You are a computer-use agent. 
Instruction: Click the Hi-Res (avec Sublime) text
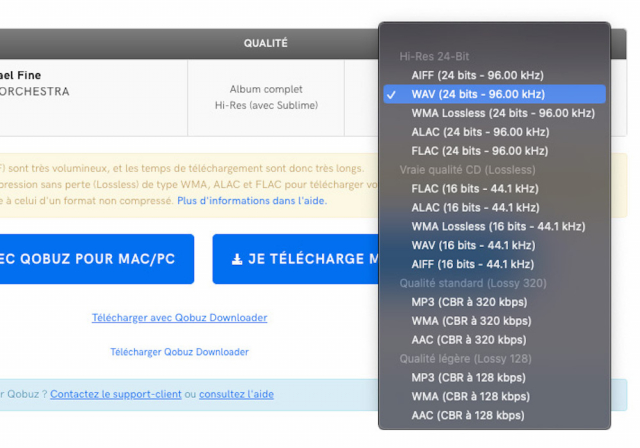pyautogui.click(x=267, y=105)
